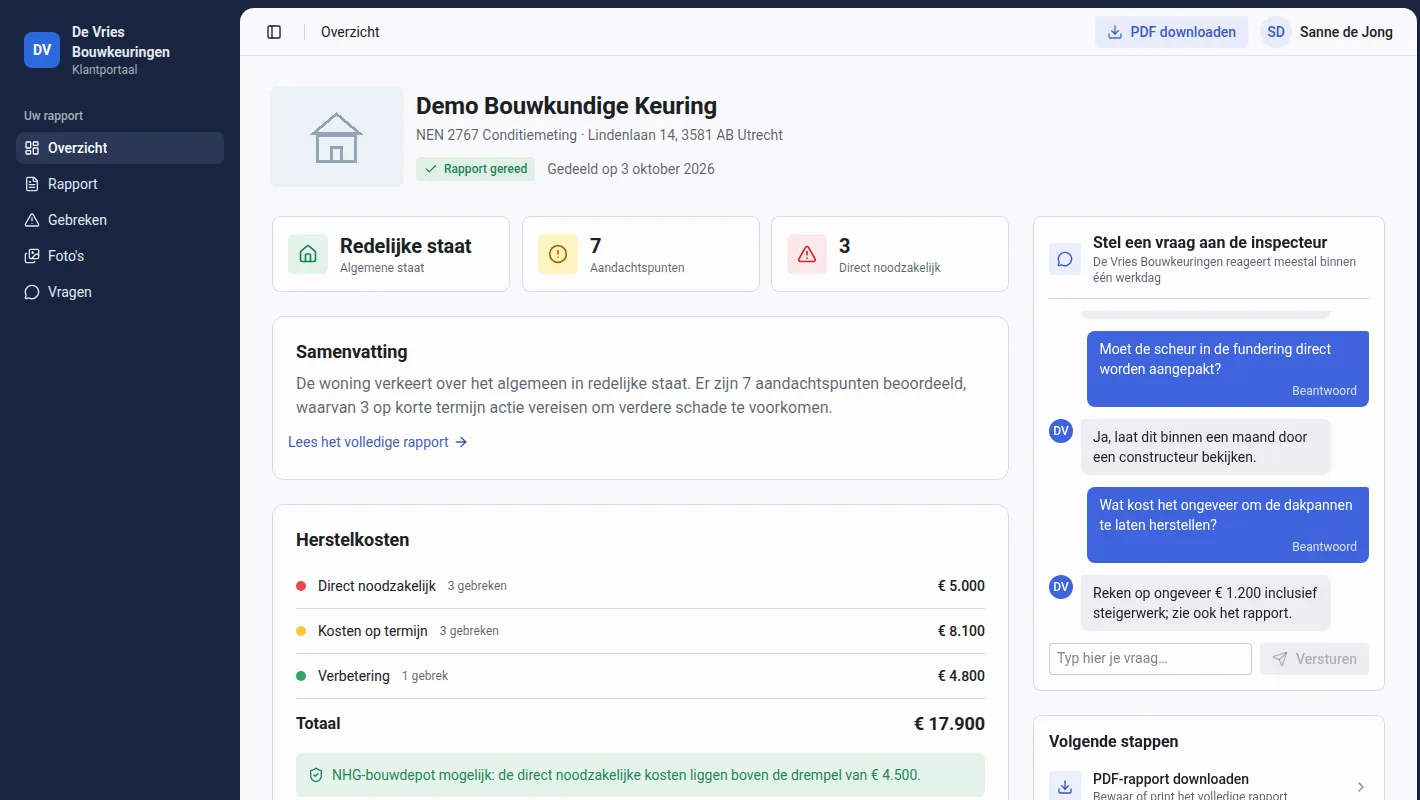This screenshot has height=800, width=1420.
Task: Click the house icon on Redelijke staat card
Action: point(308,254)
